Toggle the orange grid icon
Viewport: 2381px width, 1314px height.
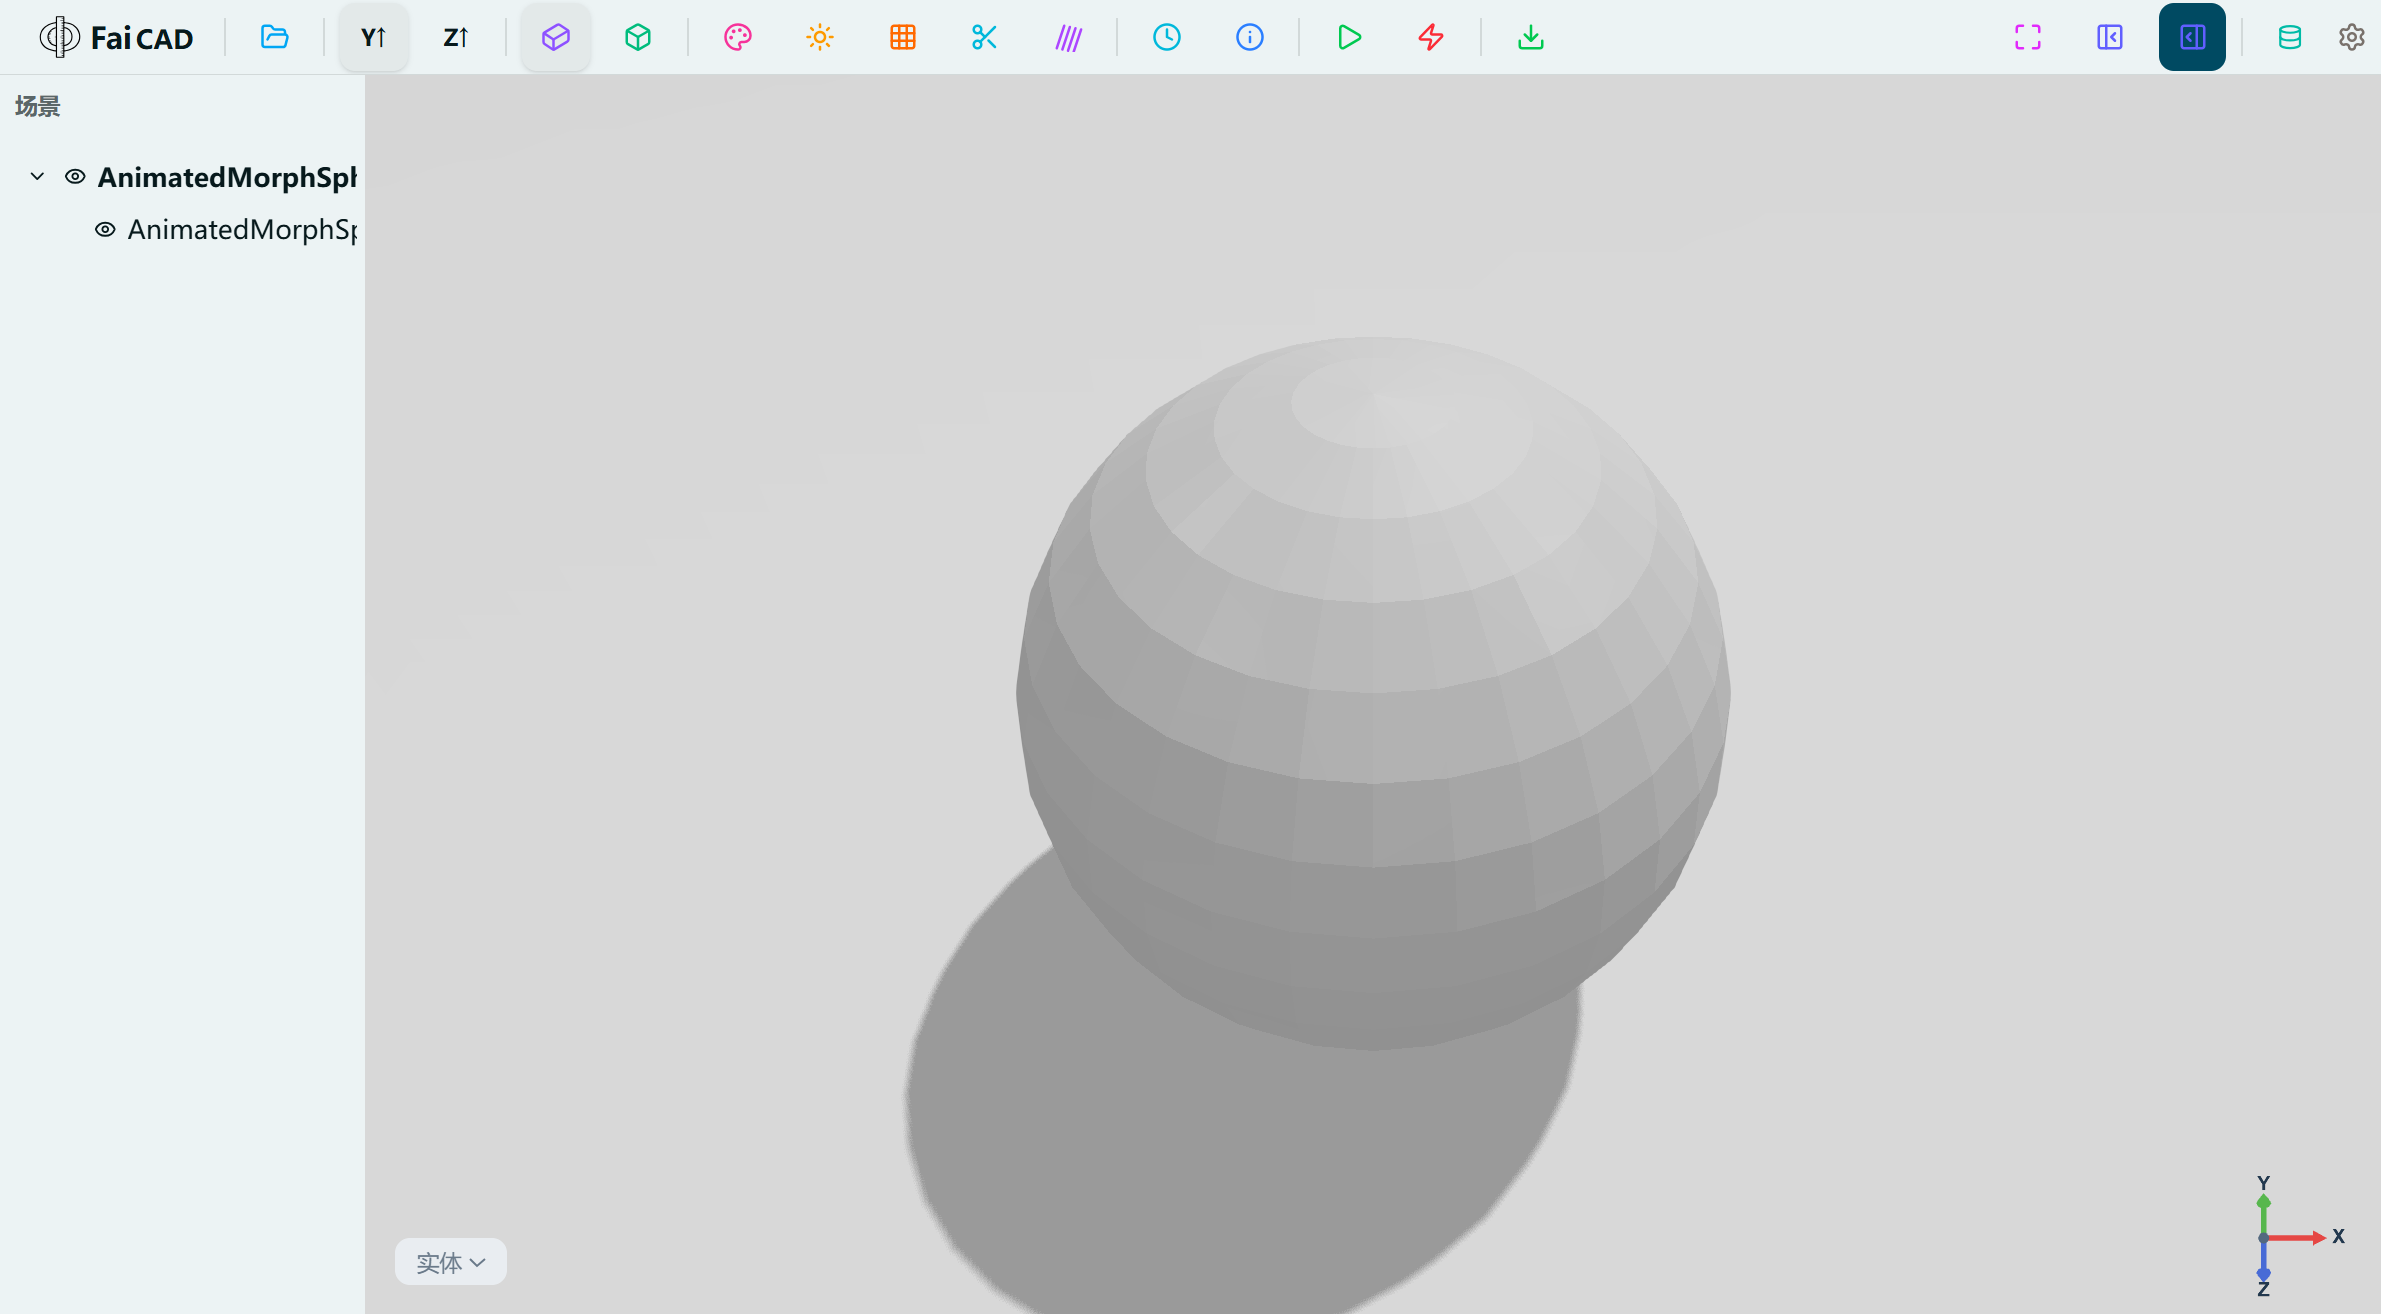click(902, 37)
